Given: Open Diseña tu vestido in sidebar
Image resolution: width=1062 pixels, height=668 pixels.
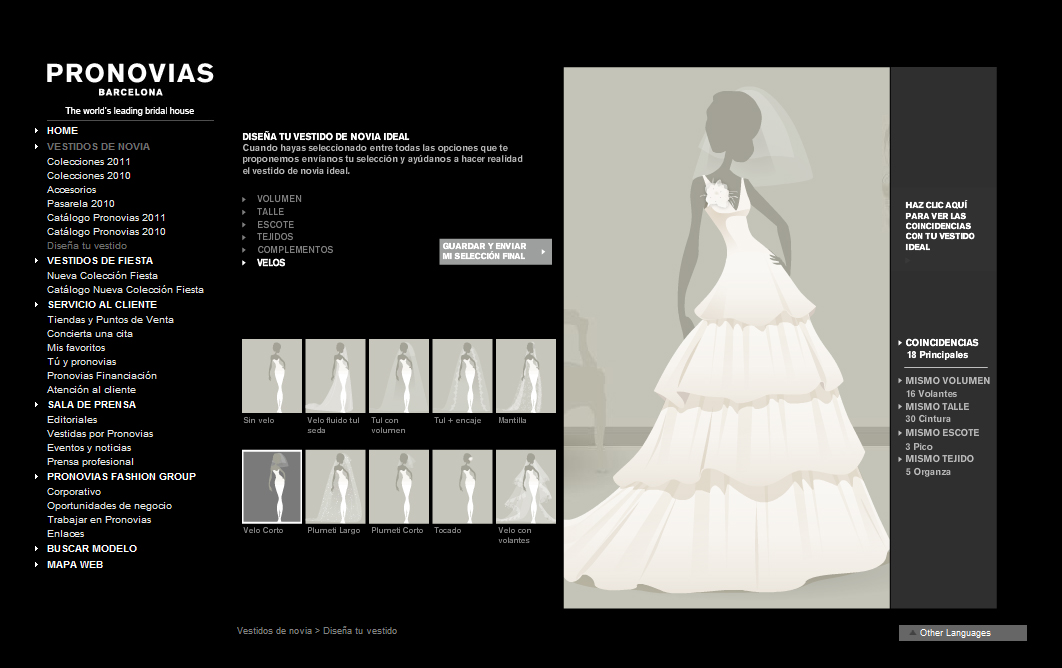Looking at the screenshot, I should (87, 246).
